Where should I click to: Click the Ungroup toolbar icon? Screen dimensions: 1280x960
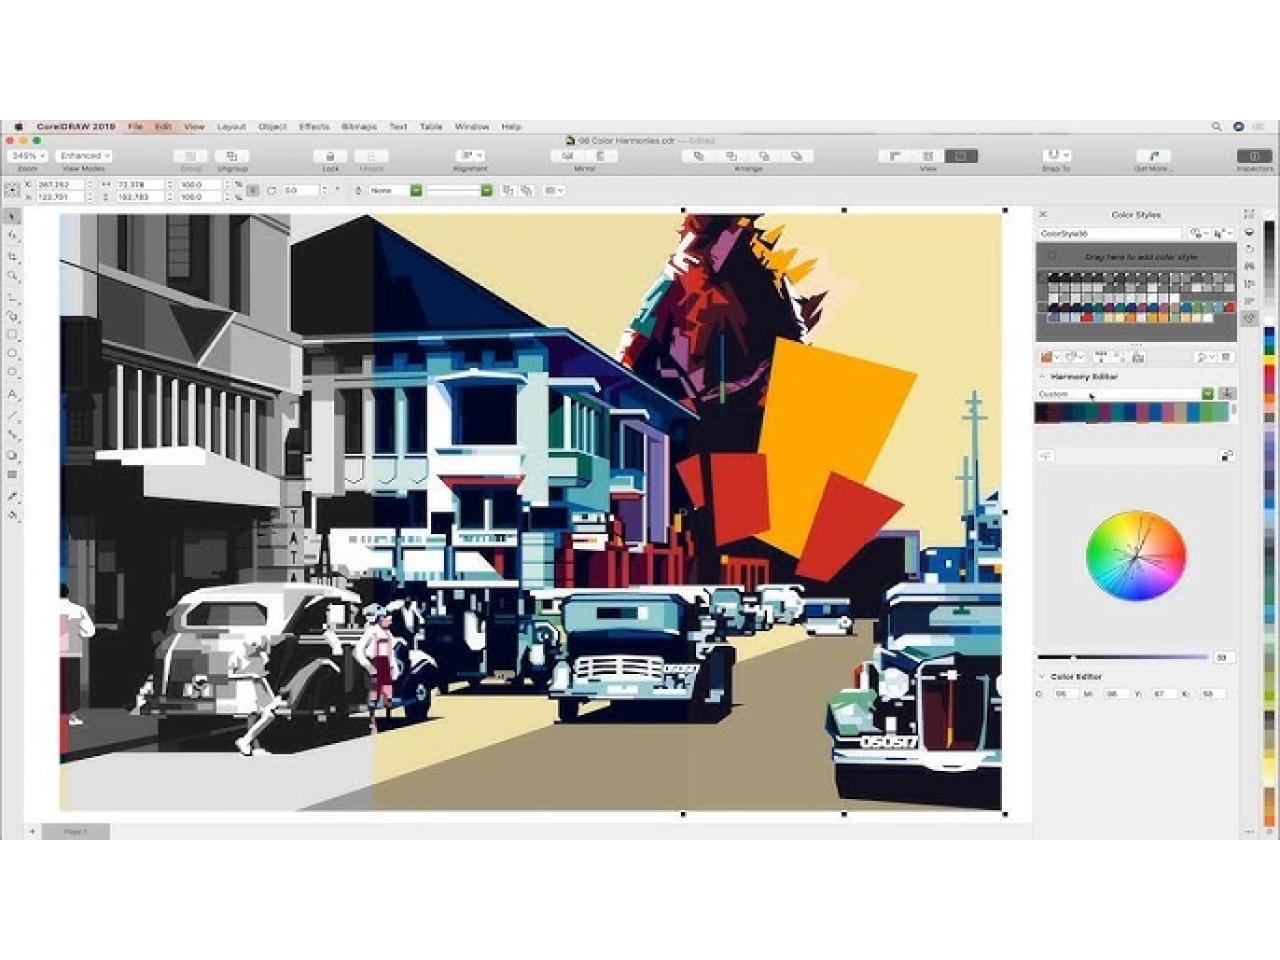(x=232, y=156)
